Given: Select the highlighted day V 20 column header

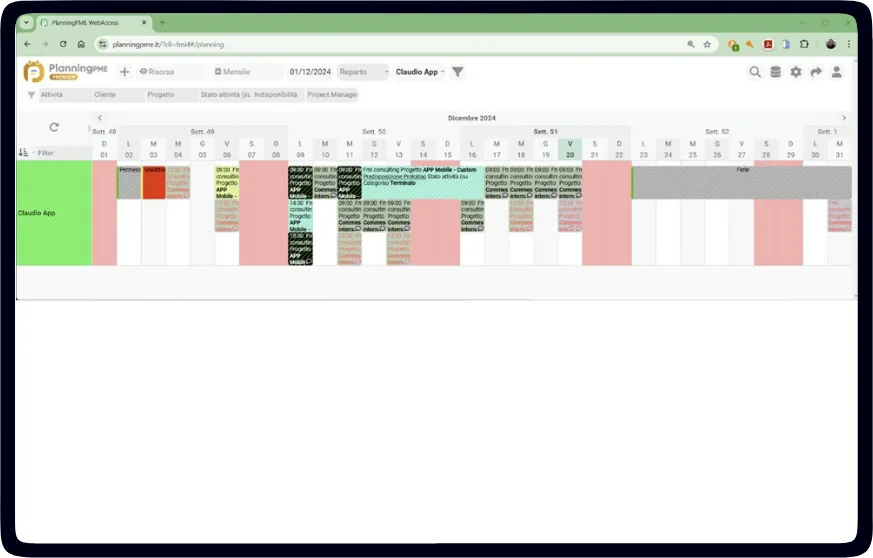Looking at the screenshot, I should [x=570, y=149].
